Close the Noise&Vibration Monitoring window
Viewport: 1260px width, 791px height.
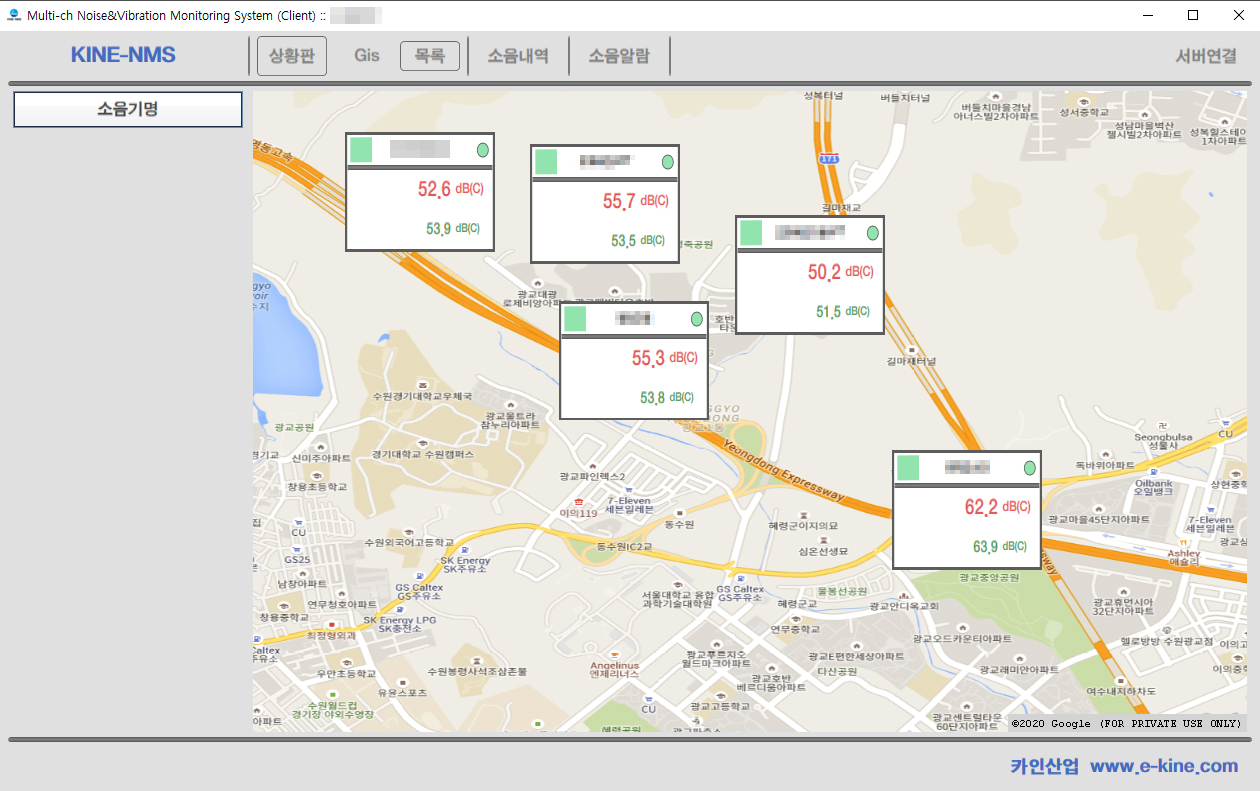tap(1238, 15)
